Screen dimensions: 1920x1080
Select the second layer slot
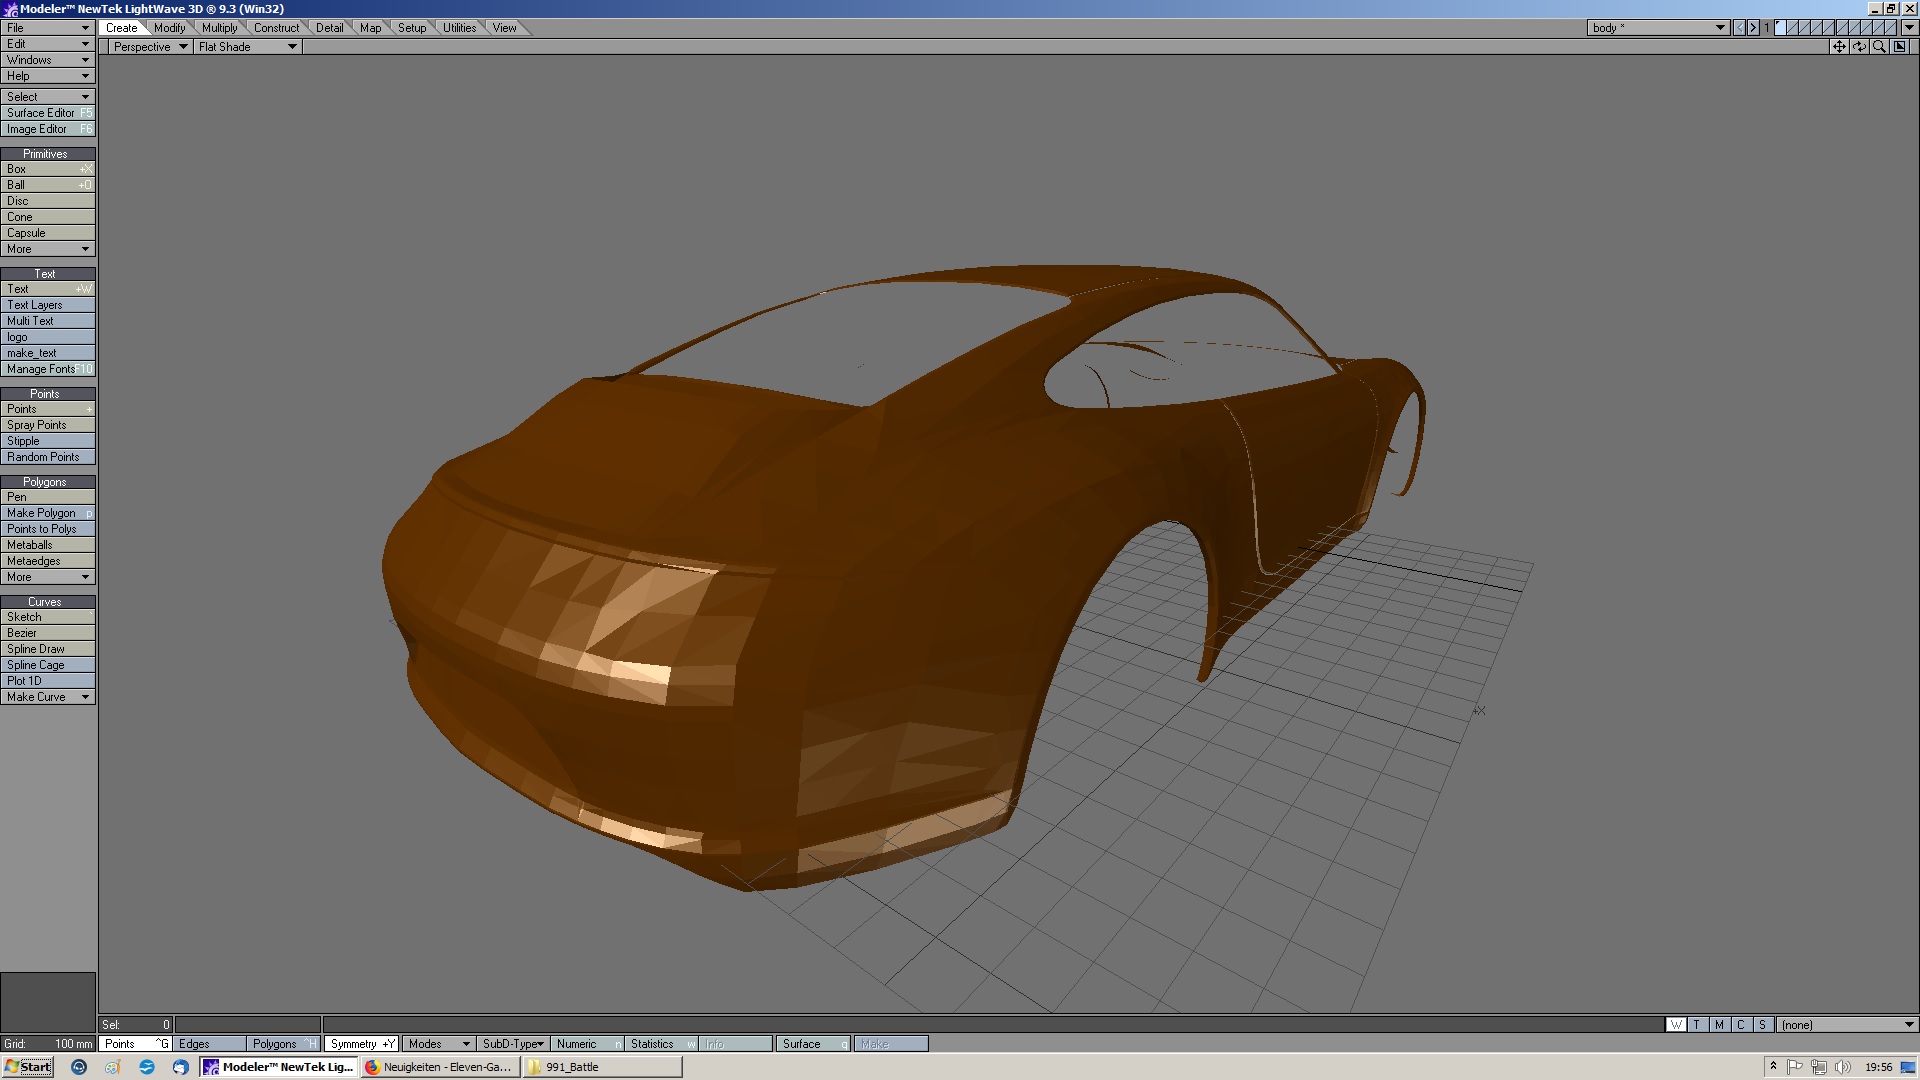click(1793, 28)
